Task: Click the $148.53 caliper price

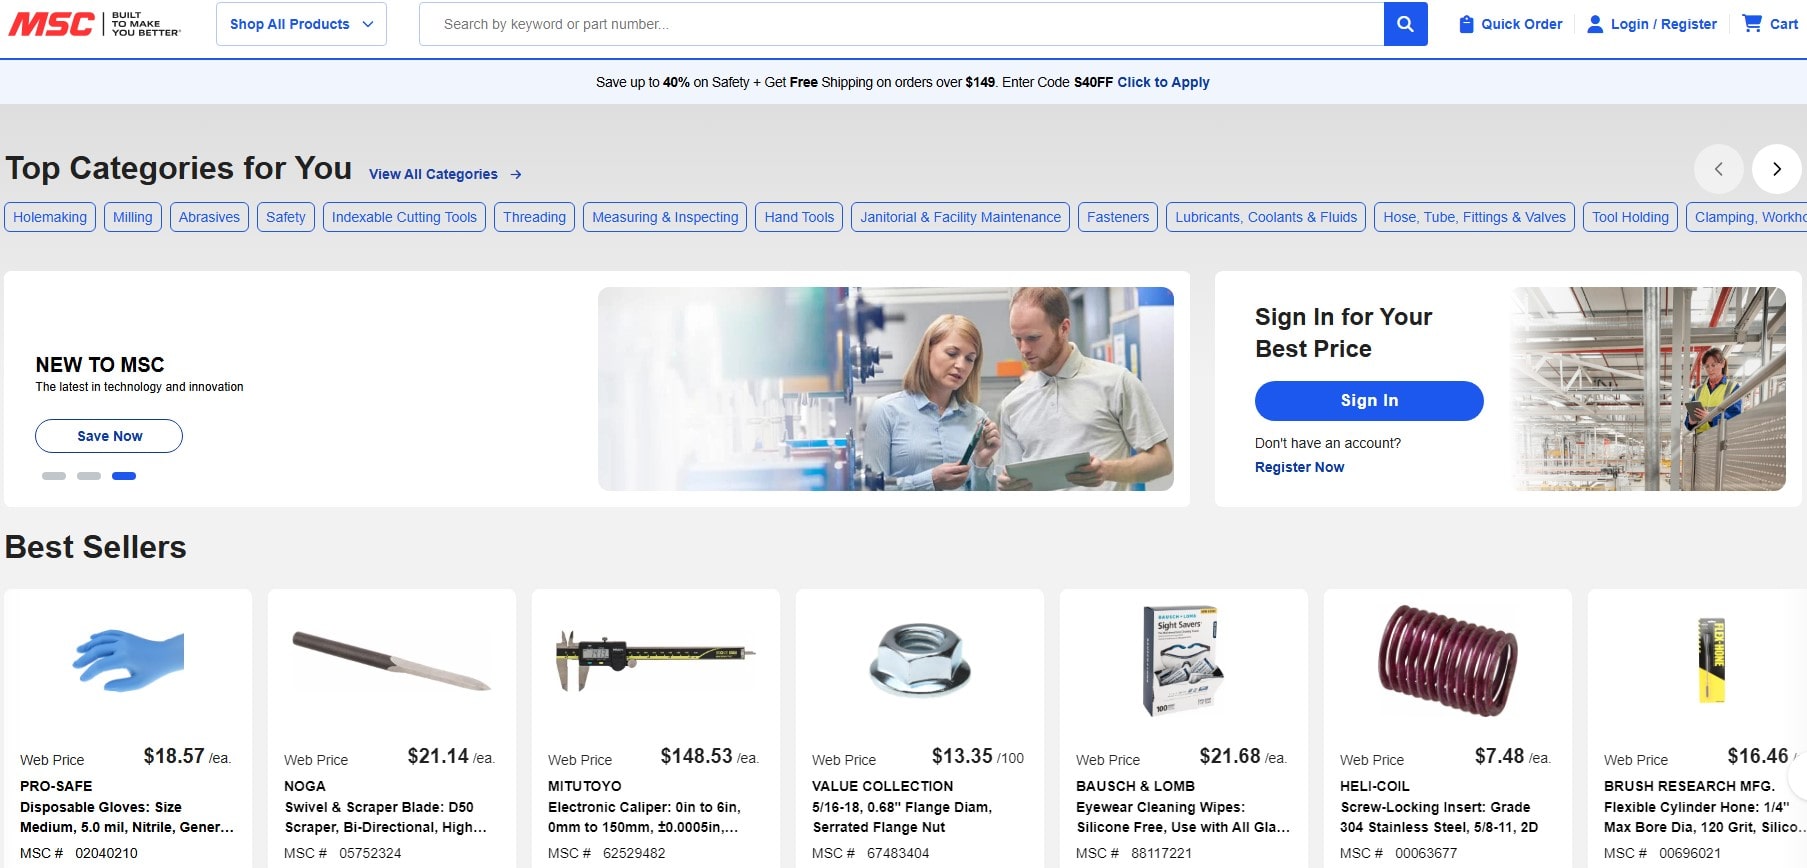Action: [x=696, y=756]
